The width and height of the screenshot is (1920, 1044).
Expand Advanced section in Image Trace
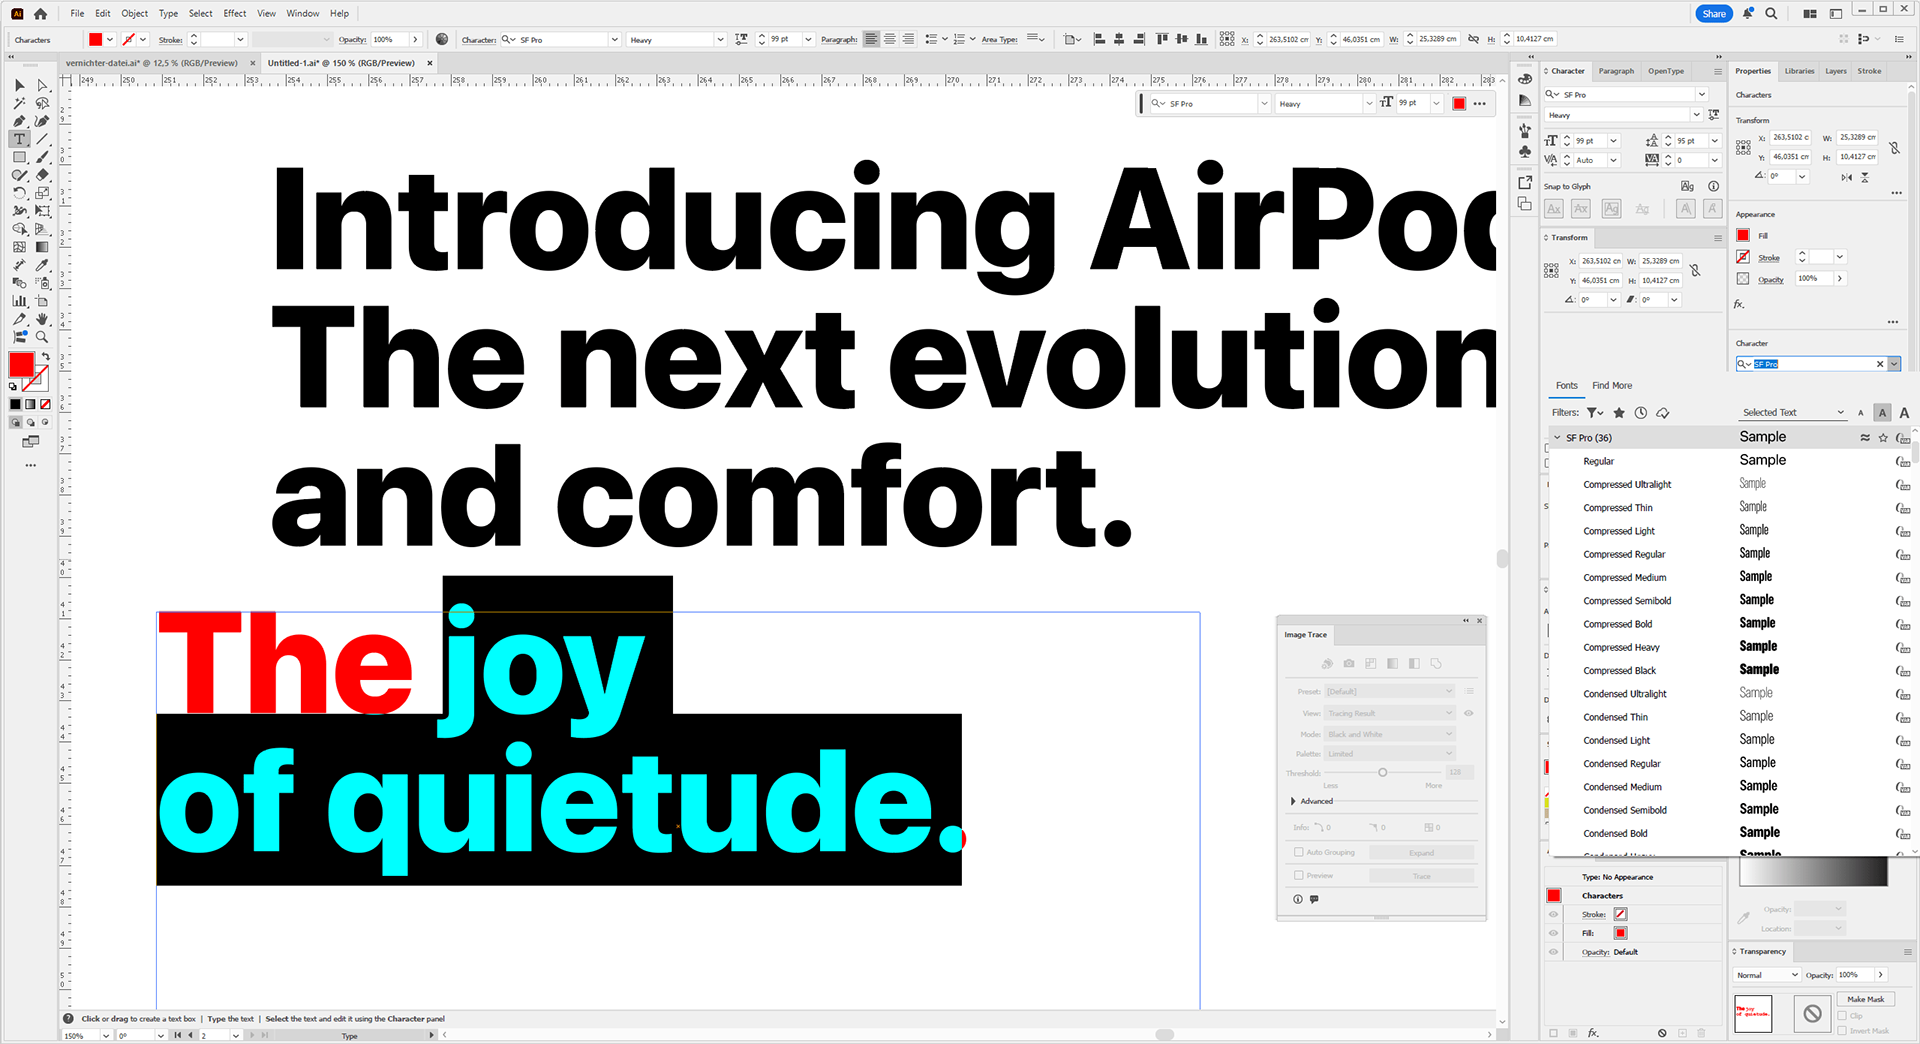1293,801
